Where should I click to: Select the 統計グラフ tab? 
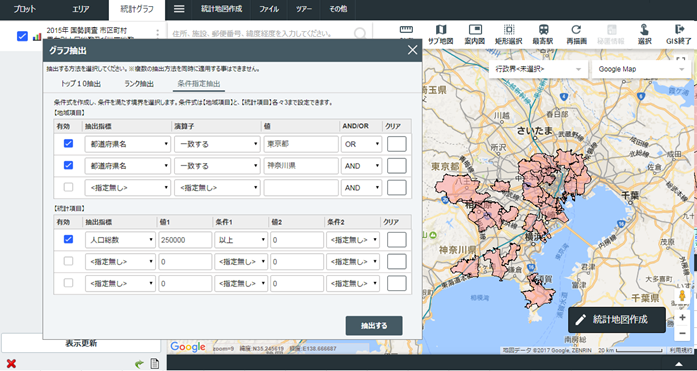pyautogui.click(x=137, y=9)
